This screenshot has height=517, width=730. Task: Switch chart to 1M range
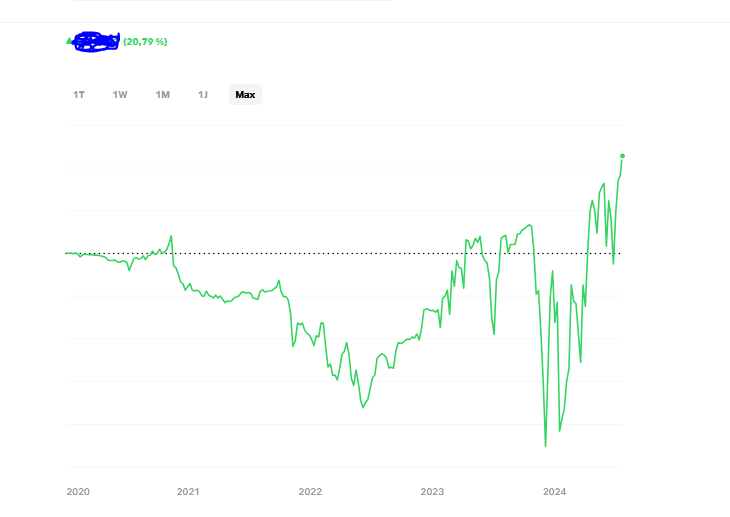coord(162,95)
